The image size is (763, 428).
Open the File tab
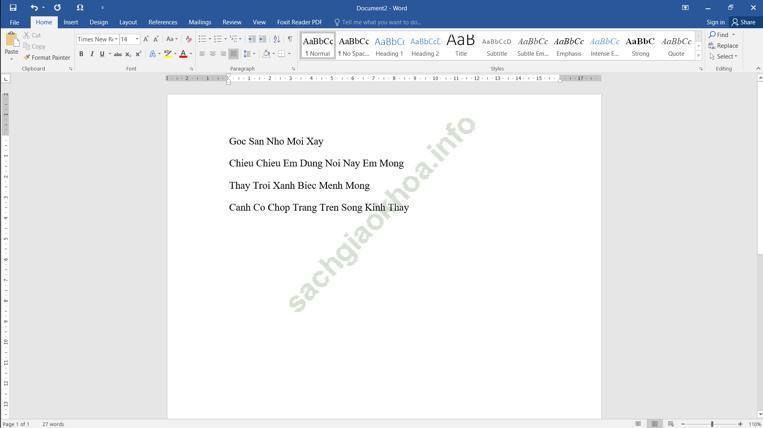14,22
